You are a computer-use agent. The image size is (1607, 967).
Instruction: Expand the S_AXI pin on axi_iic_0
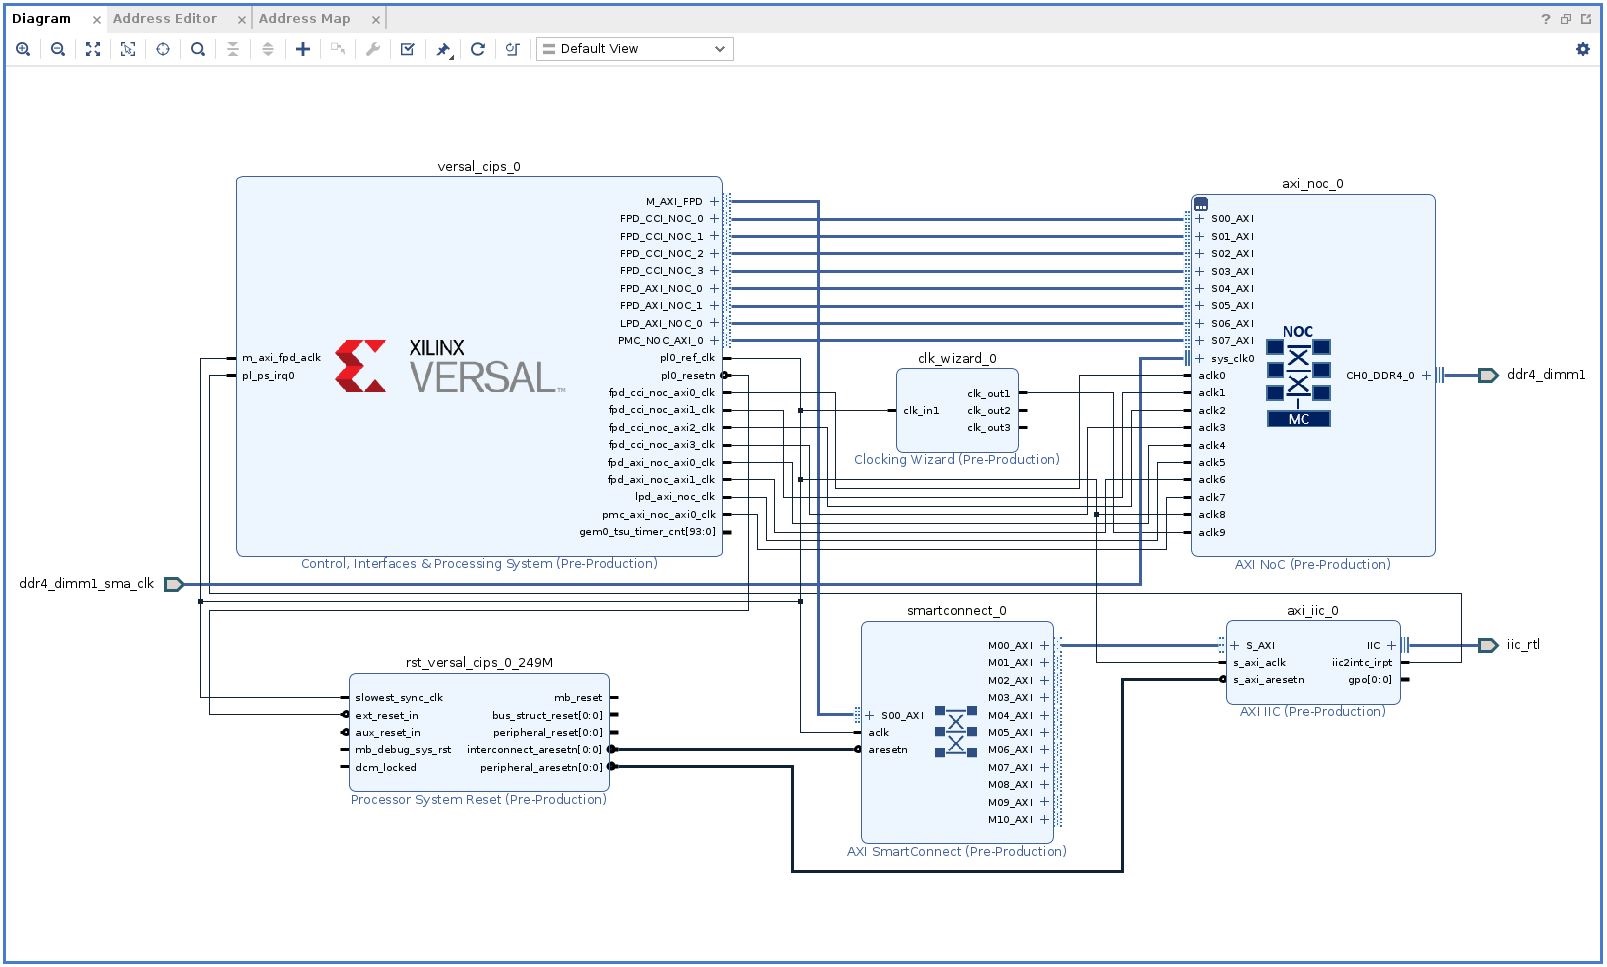1235,646
